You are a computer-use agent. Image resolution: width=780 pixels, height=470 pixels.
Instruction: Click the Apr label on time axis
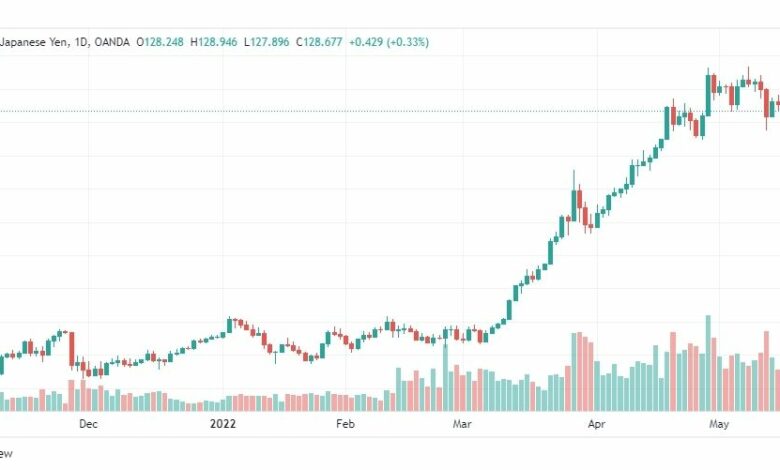[596, 424]
